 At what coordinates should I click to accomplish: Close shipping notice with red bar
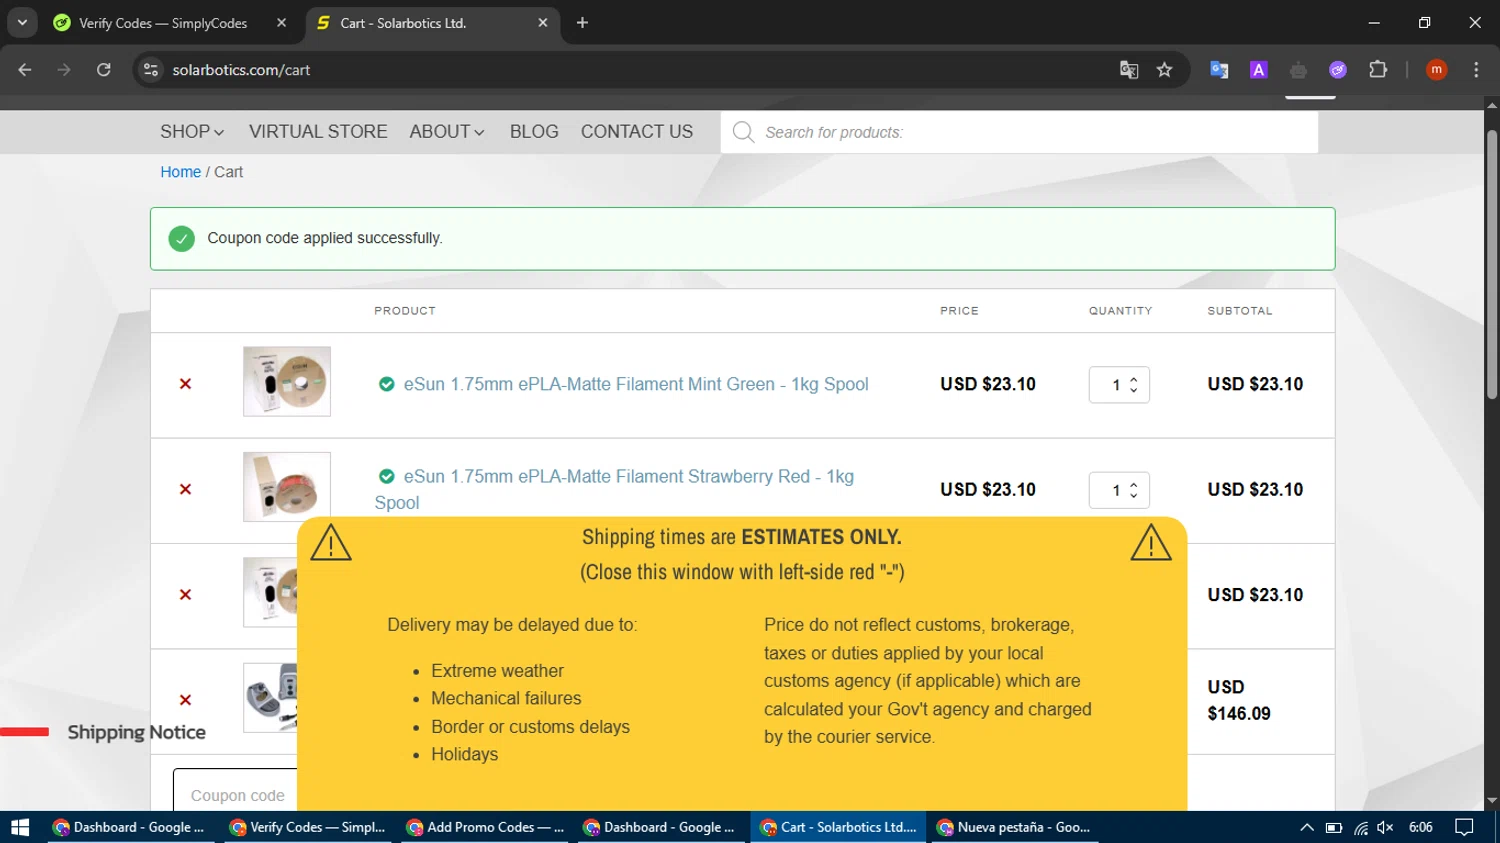[25, 732]
